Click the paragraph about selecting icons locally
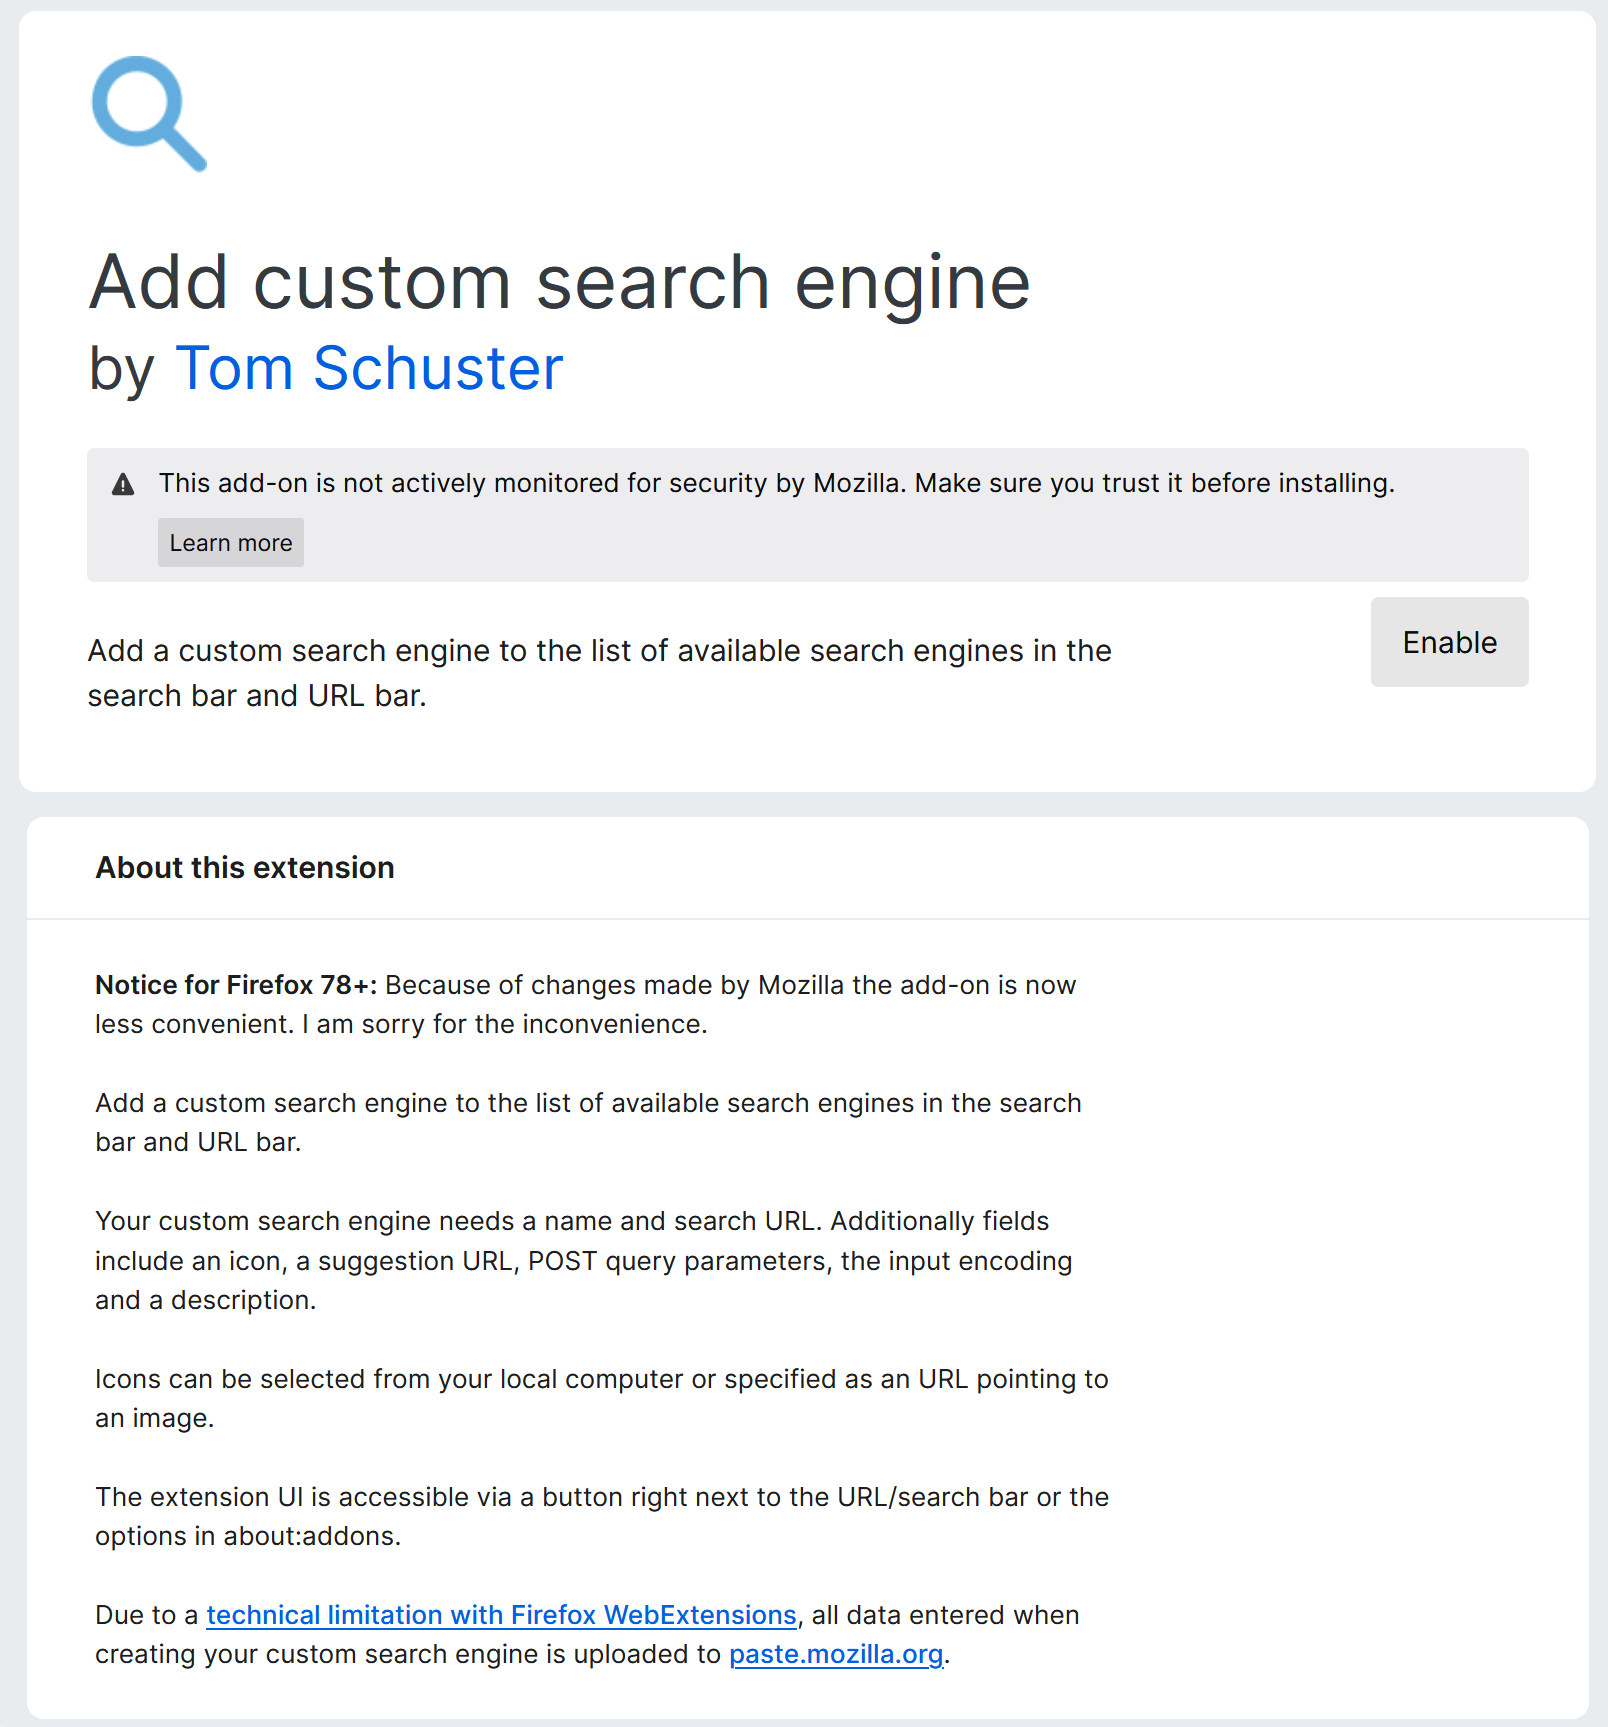 pos(600,1397)
